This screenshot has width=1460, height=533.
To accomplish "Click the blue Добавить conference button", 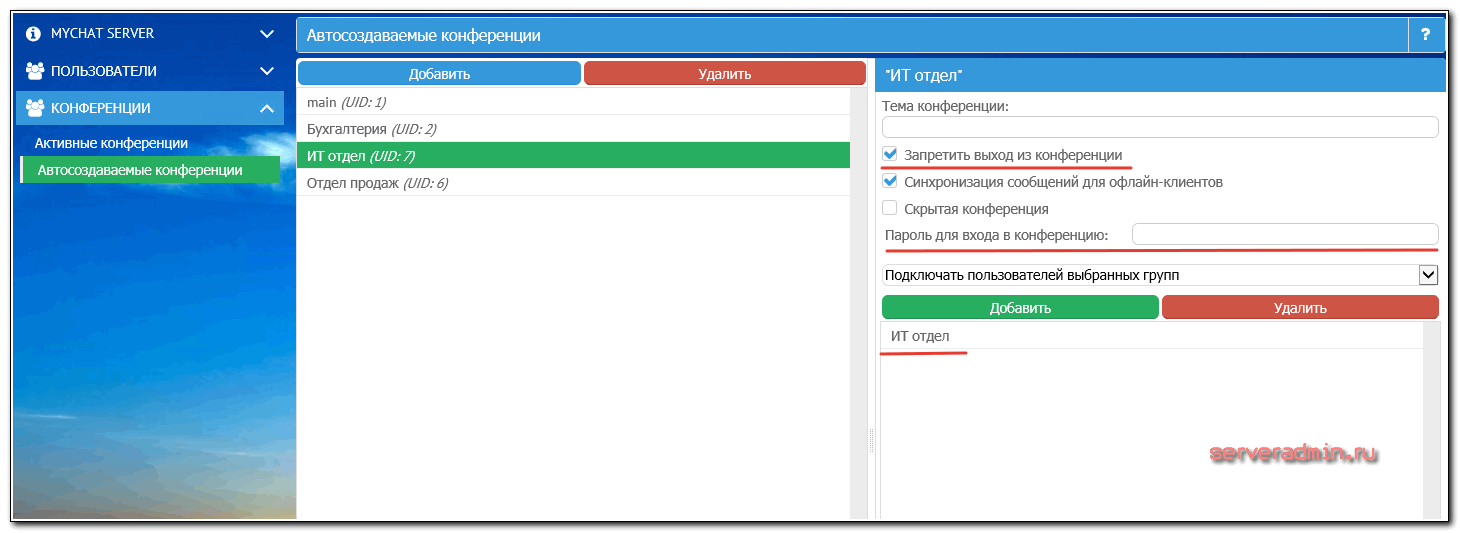I will tap(439, 73).
